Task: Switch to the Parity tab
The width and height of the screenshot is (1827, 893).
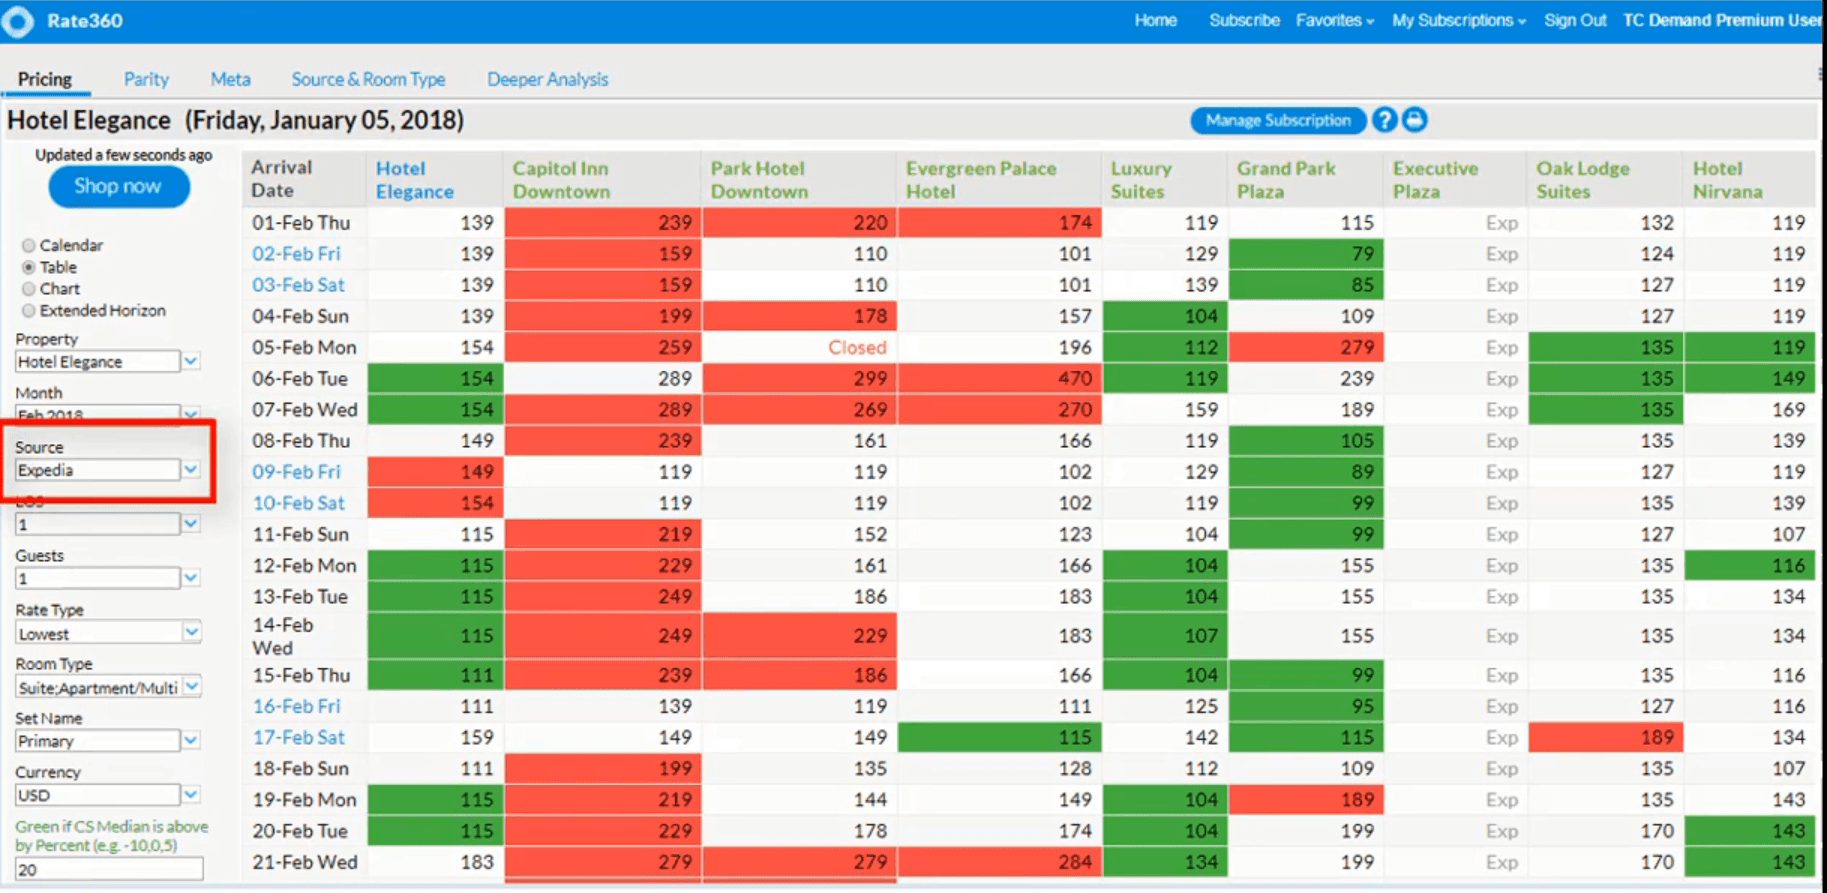Action: click(x=146, y=79)
